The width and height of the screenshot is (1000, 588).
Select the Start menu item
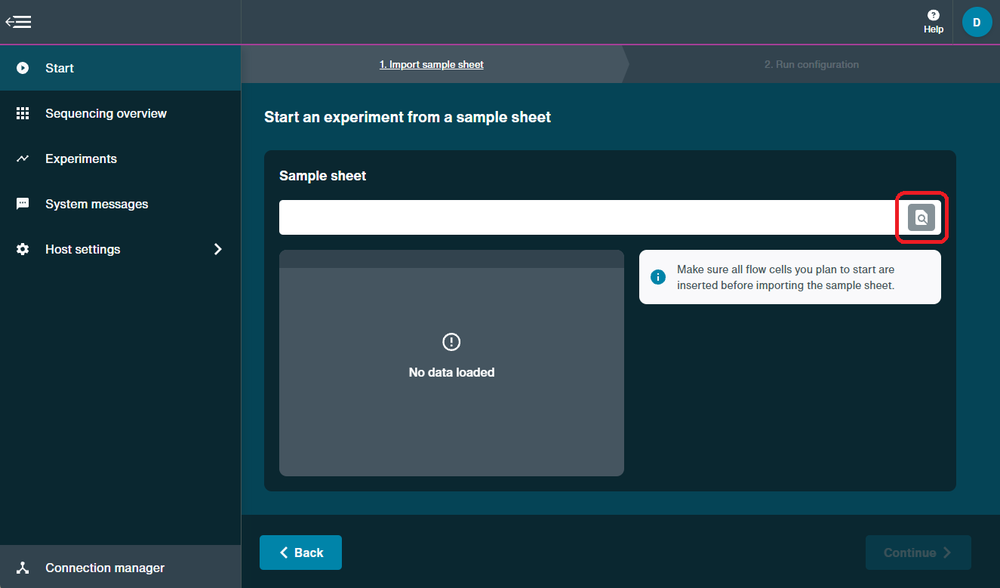pos(121,68)
